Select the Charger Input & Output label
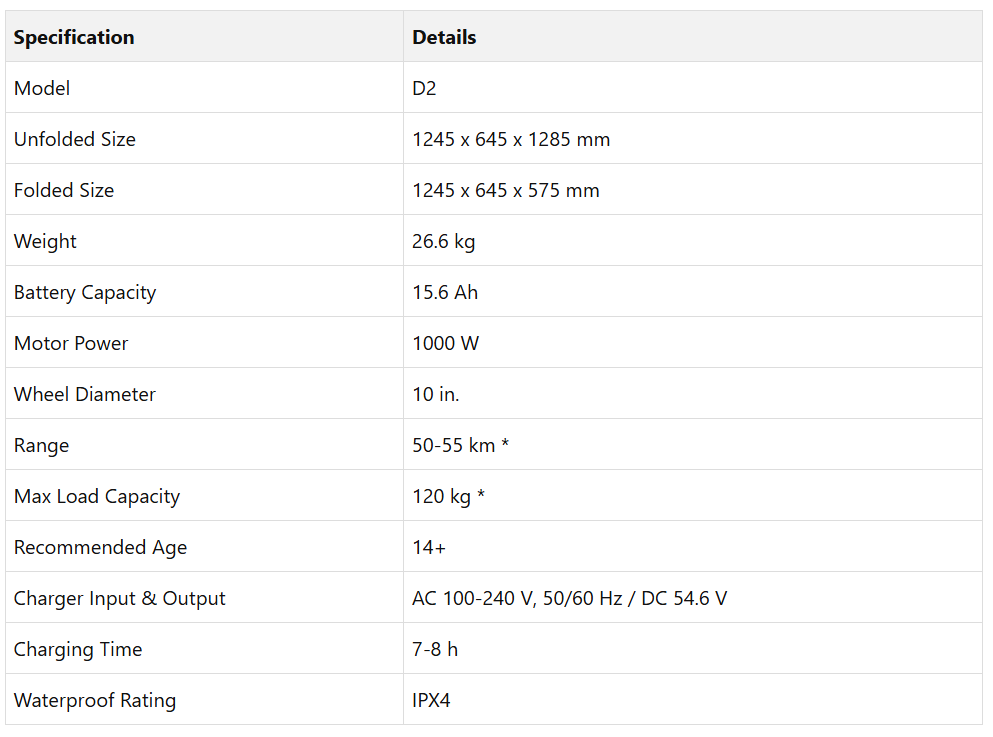The image size is (993, 737). pyautogui.click(x=120, y=598)
